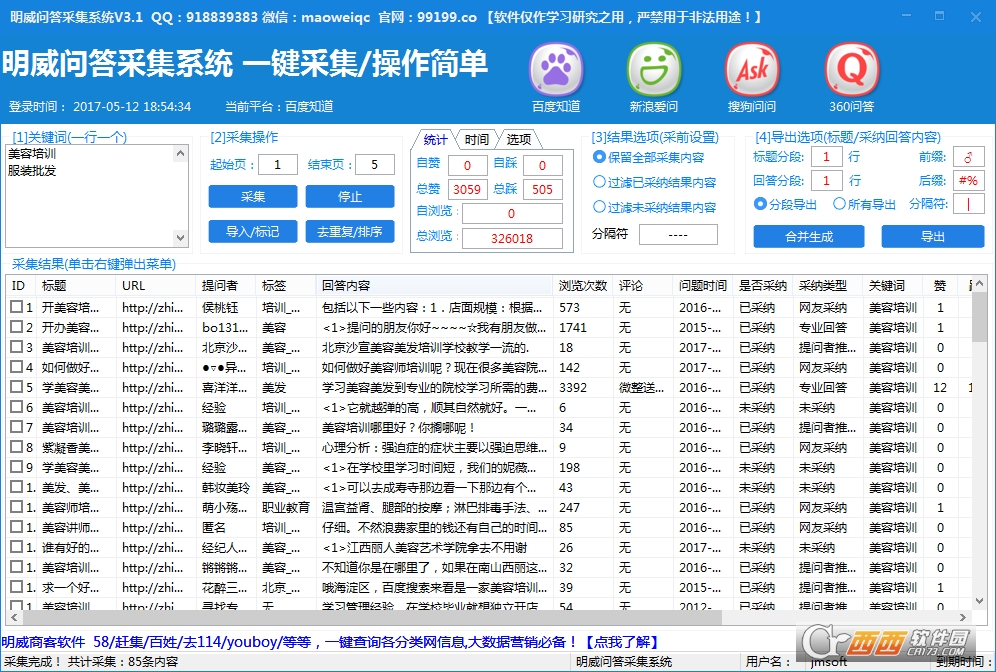996x672 pixels.
Task: Click the horizontal scrollbar thumb of the results
Action: click(x=372, y=617)
